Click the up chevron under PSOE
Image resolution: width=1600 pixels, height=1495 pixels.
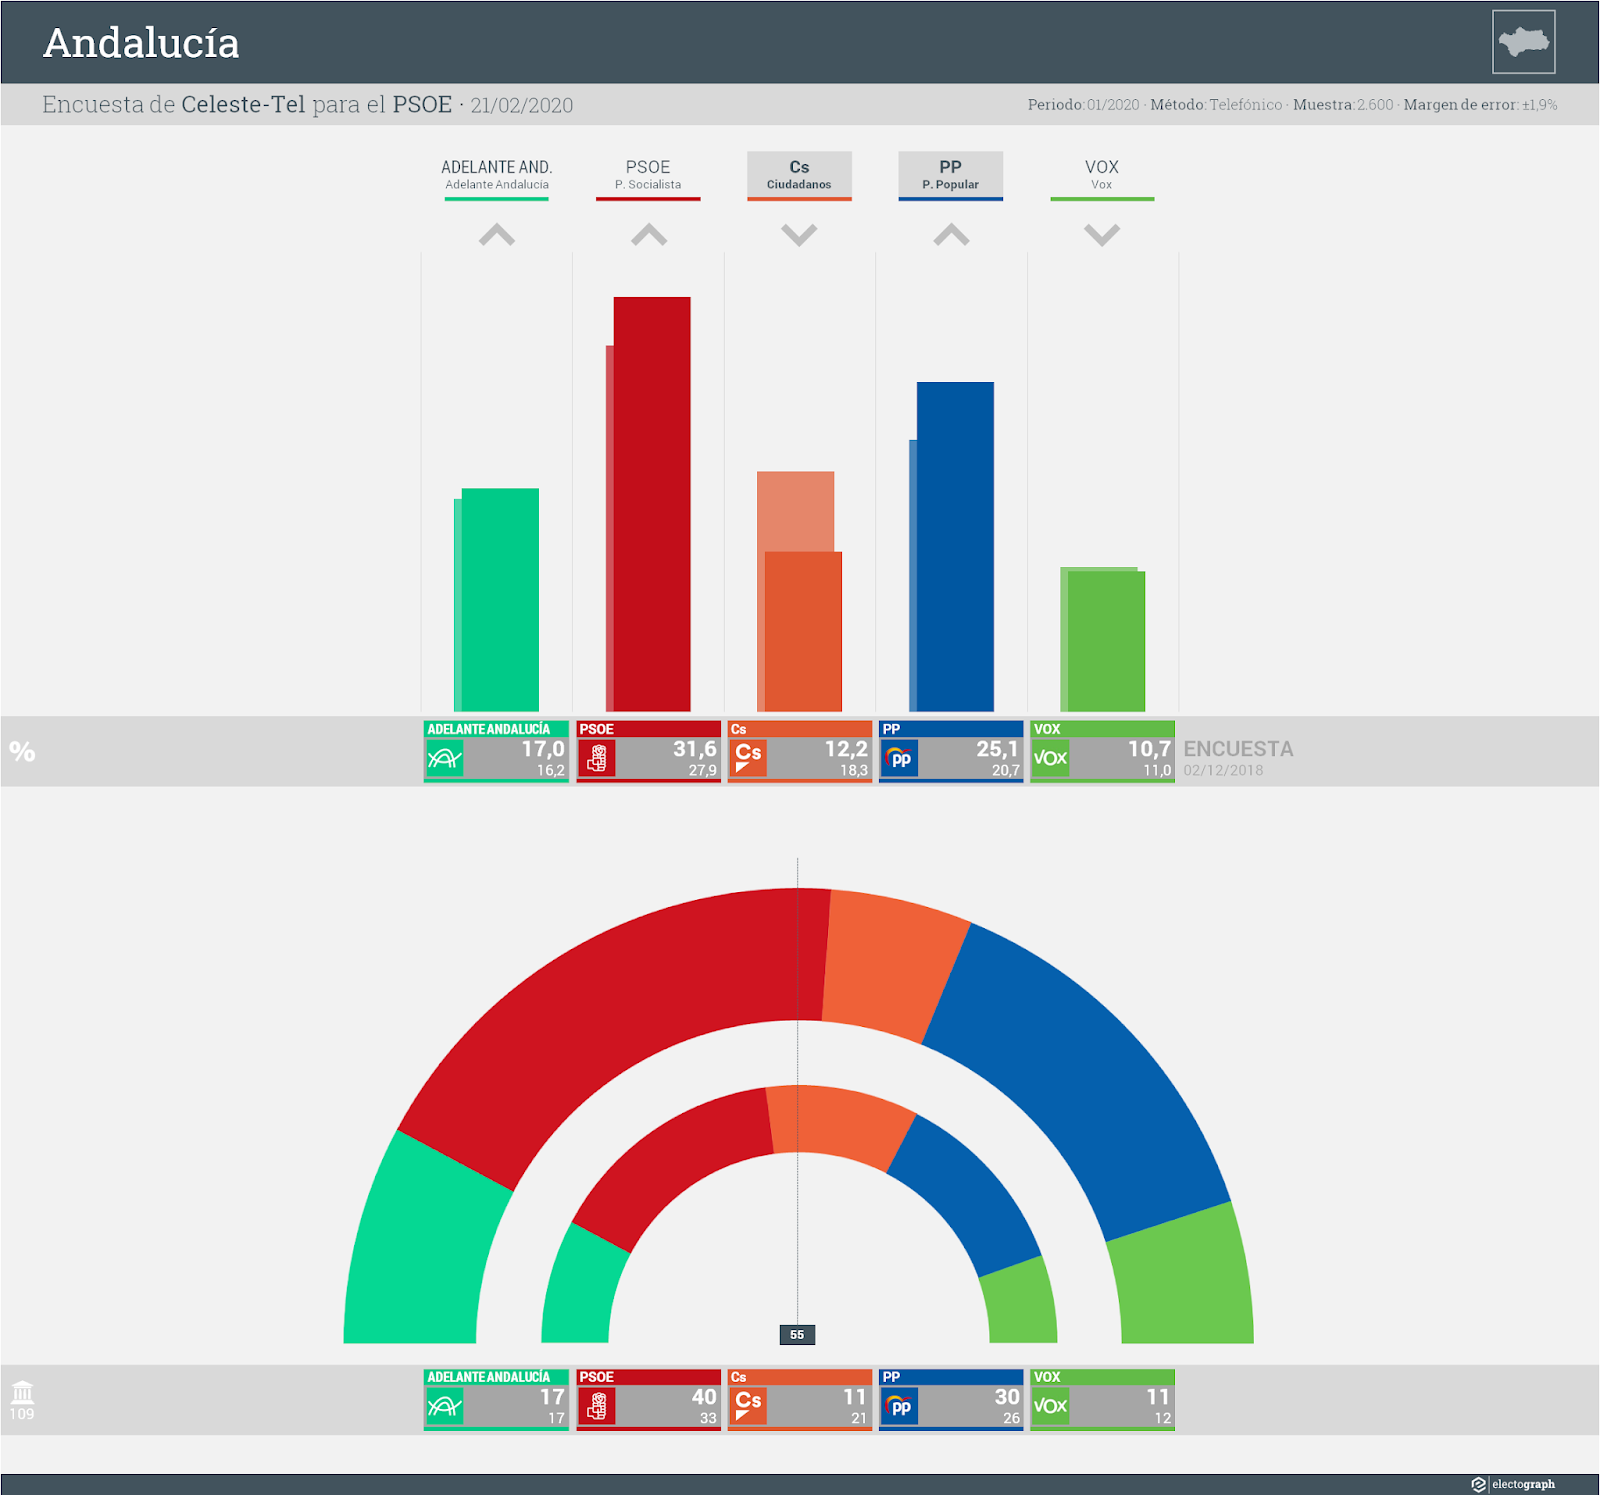[649, 235]
